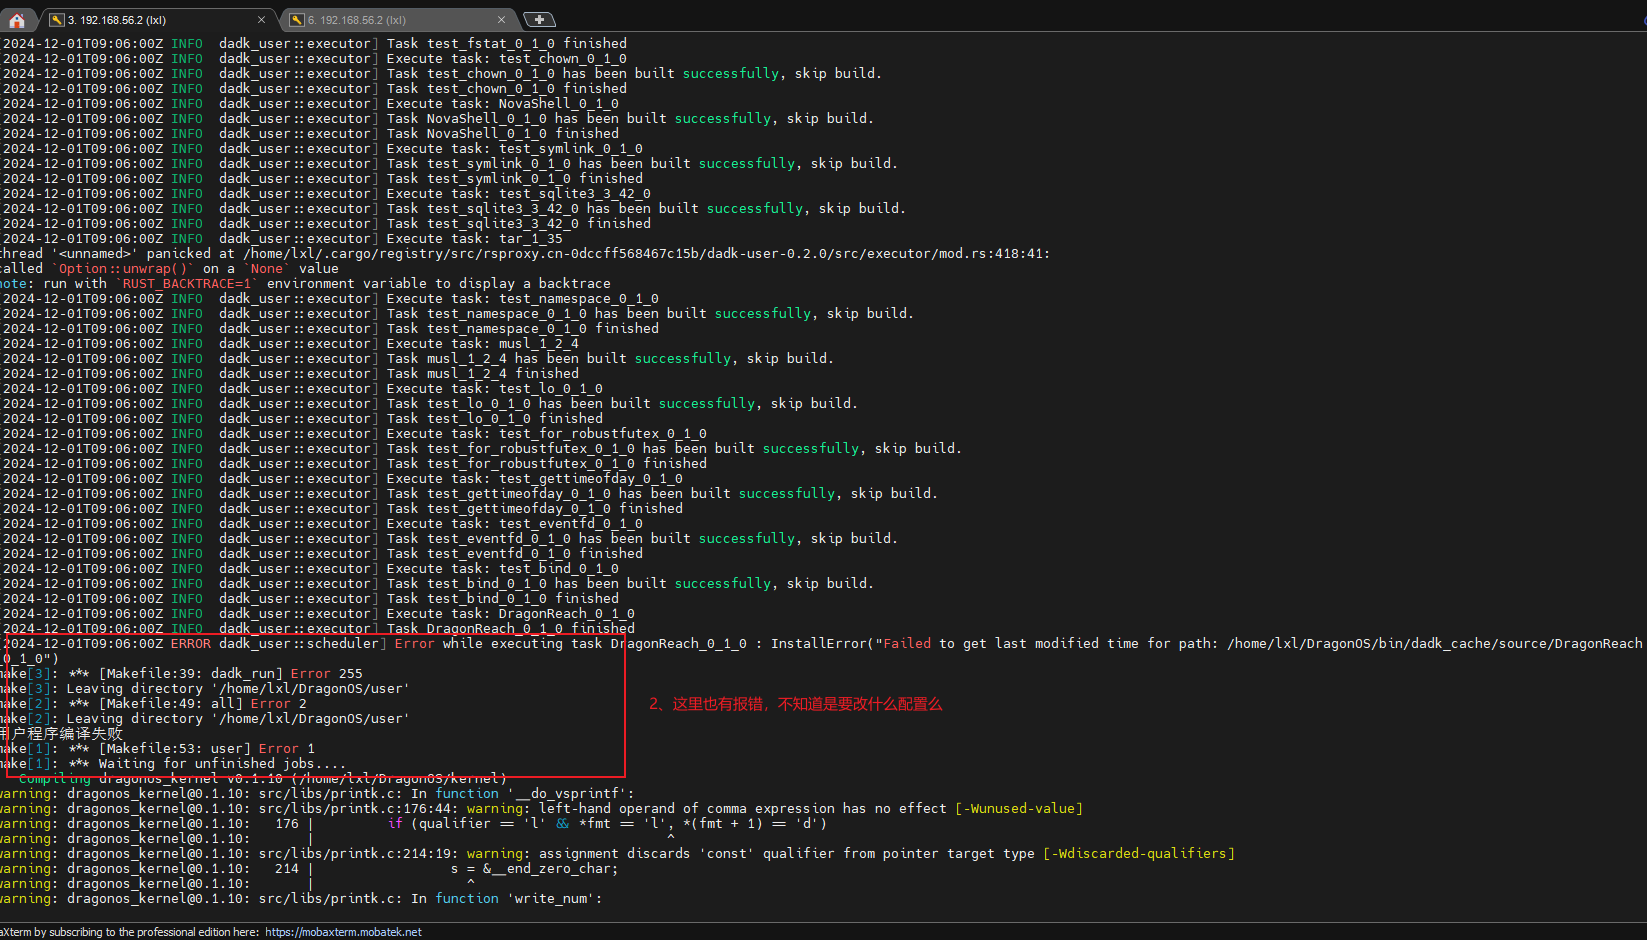Open the MobaXterm home tab icon
The height and width of the screenshot is (940, 1647).
(17, 20)
